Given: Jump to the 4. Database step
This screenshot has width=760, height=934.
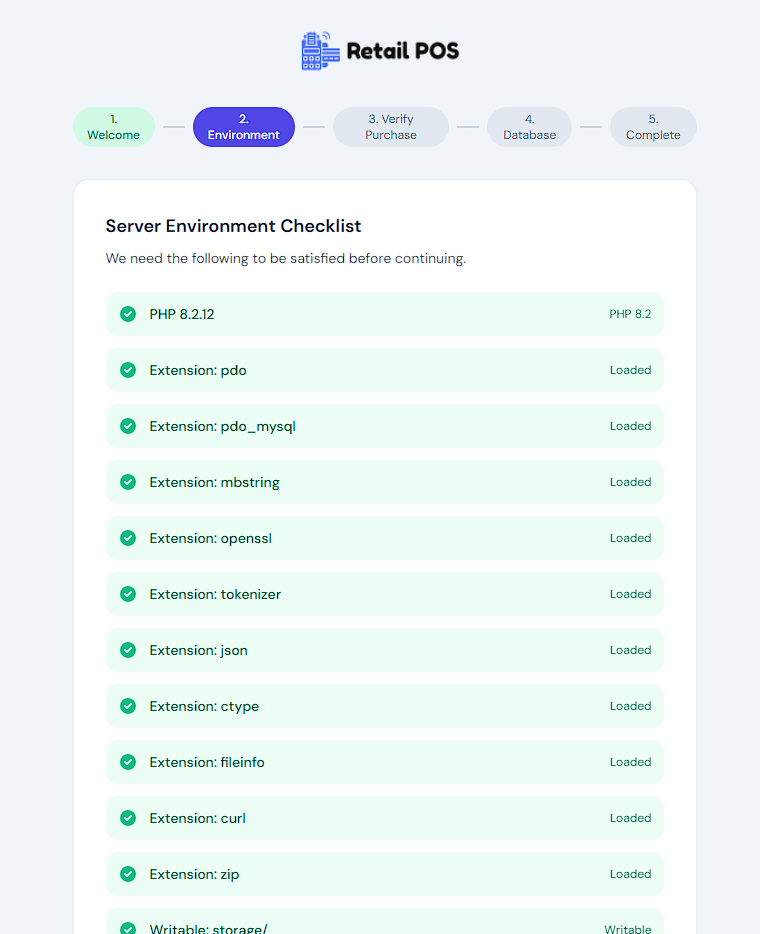Looking at the screenshot, I should tap(529, 127).
